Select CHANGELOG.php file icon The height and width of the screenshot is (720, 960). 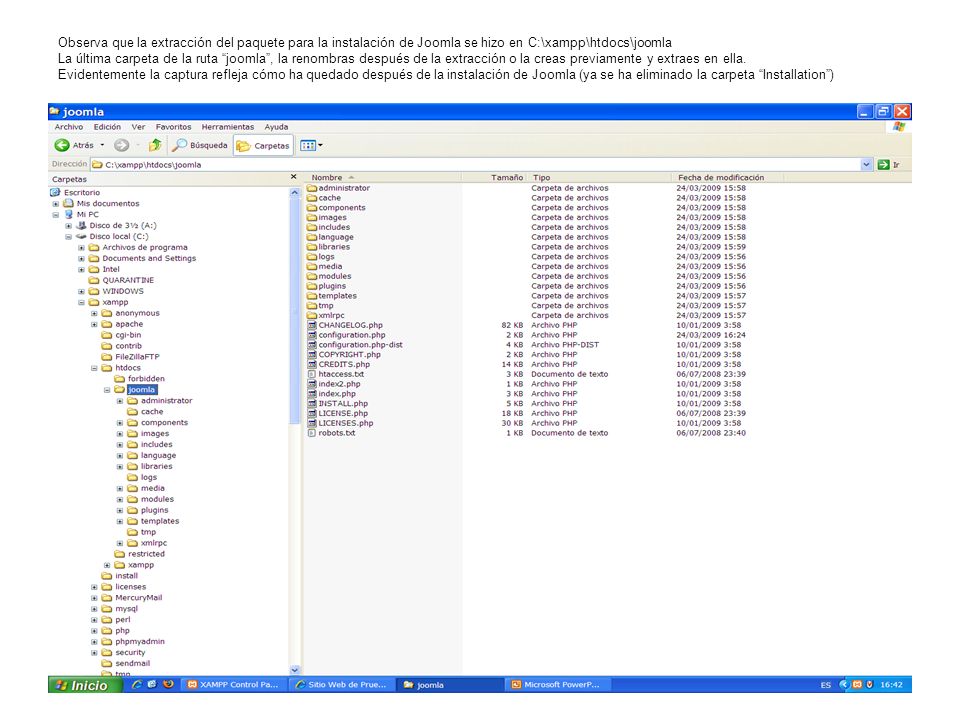click(312, 325)
